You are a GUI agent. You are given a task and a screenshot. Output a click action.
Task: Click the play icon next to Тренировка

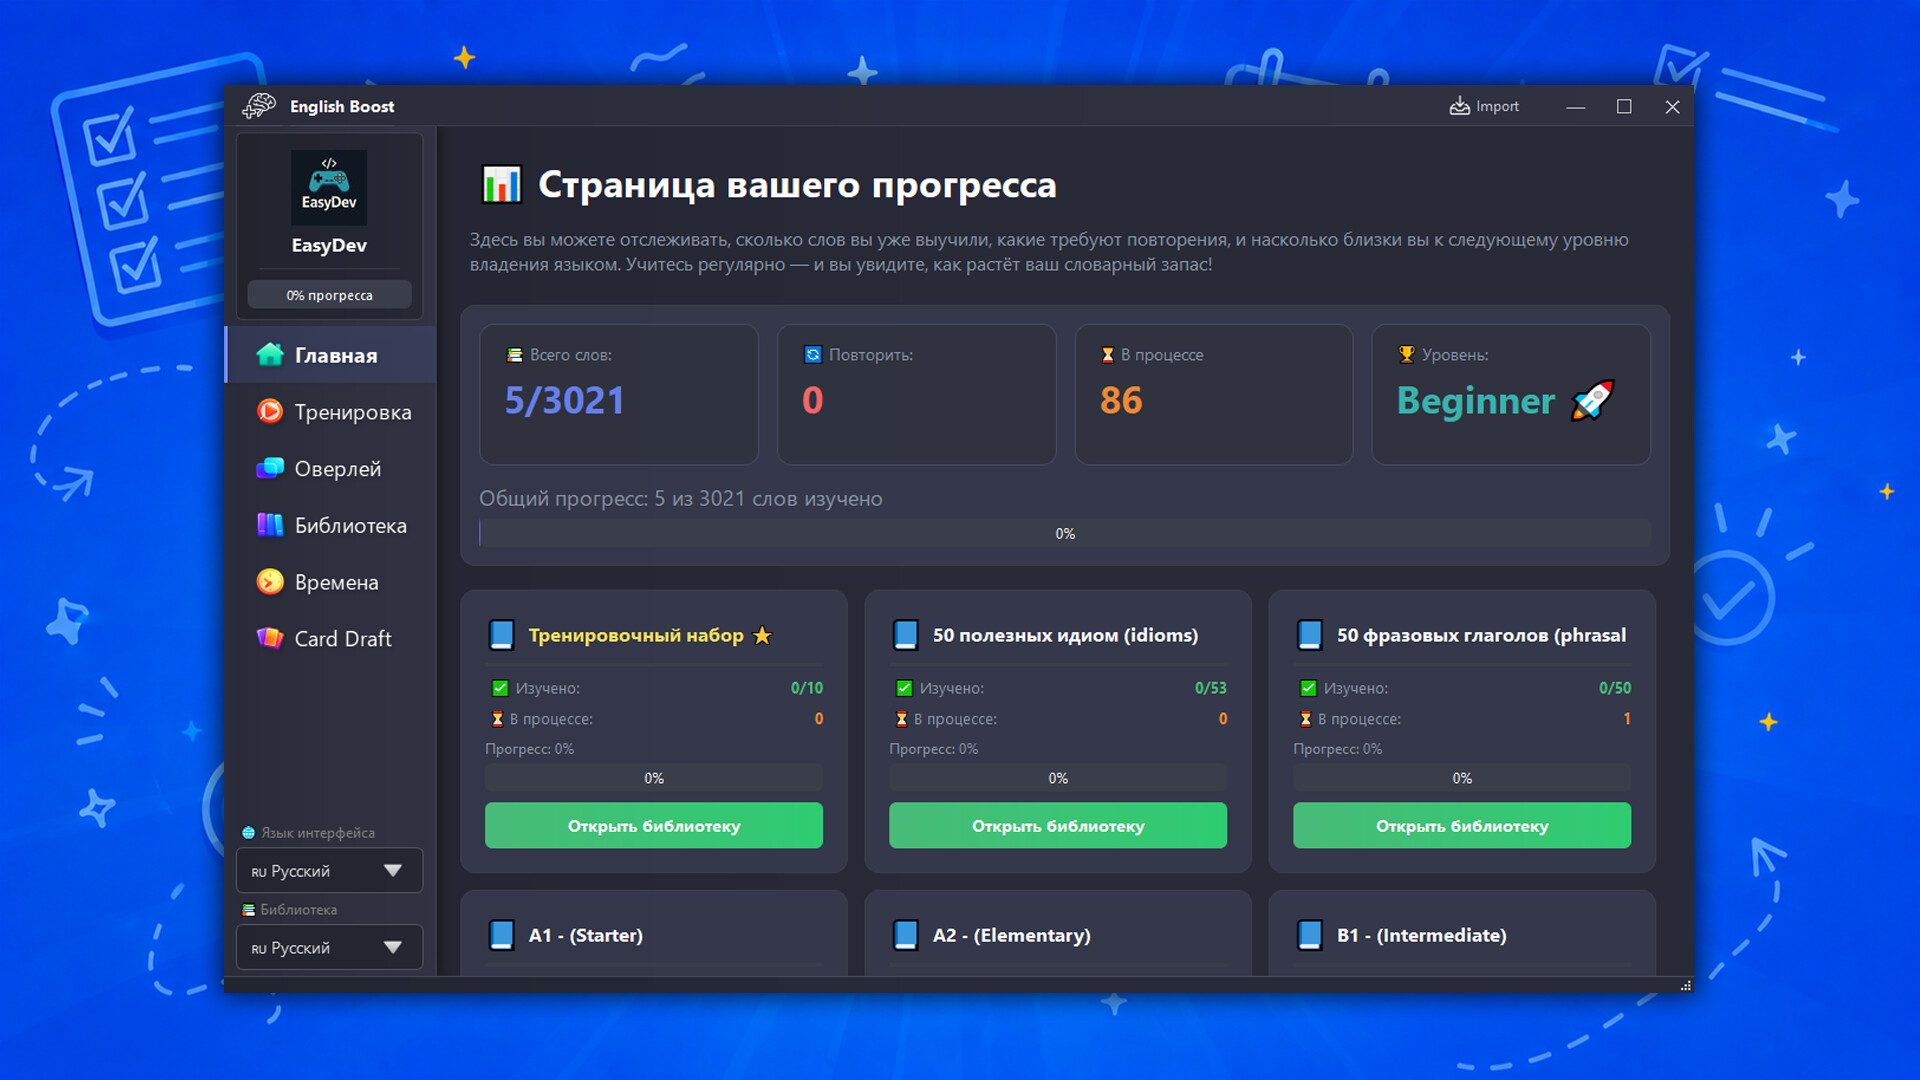(270, 411)
